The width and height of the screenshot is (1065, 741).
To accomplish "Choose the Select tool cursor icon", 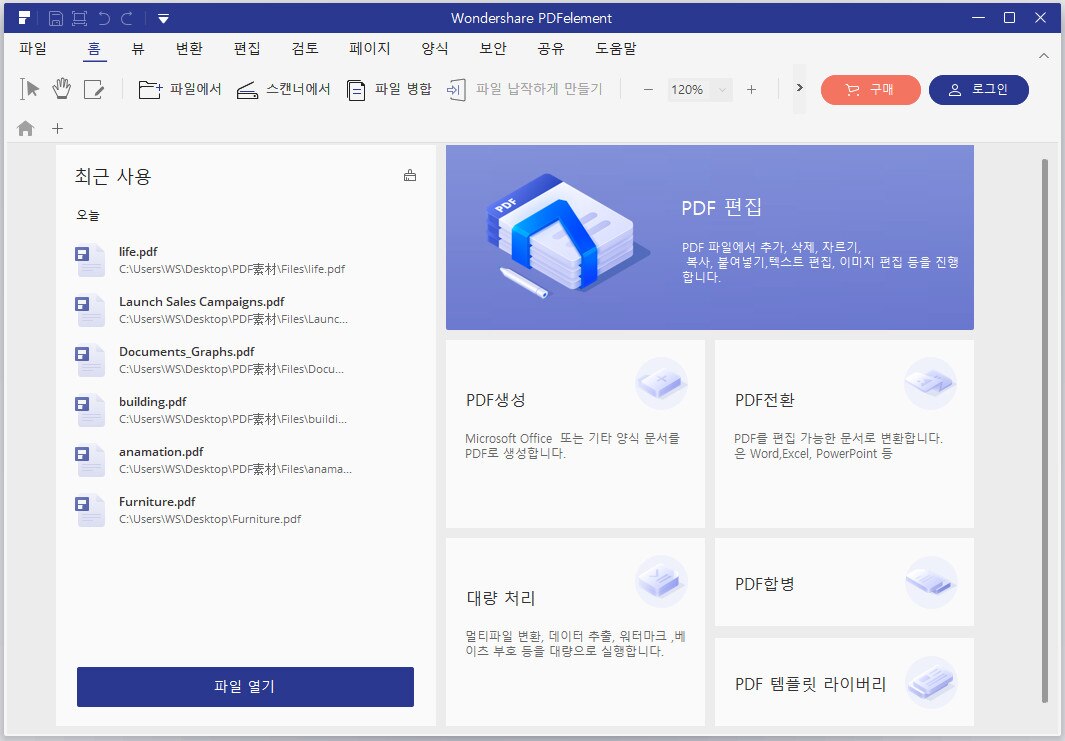I will point(30,89).
